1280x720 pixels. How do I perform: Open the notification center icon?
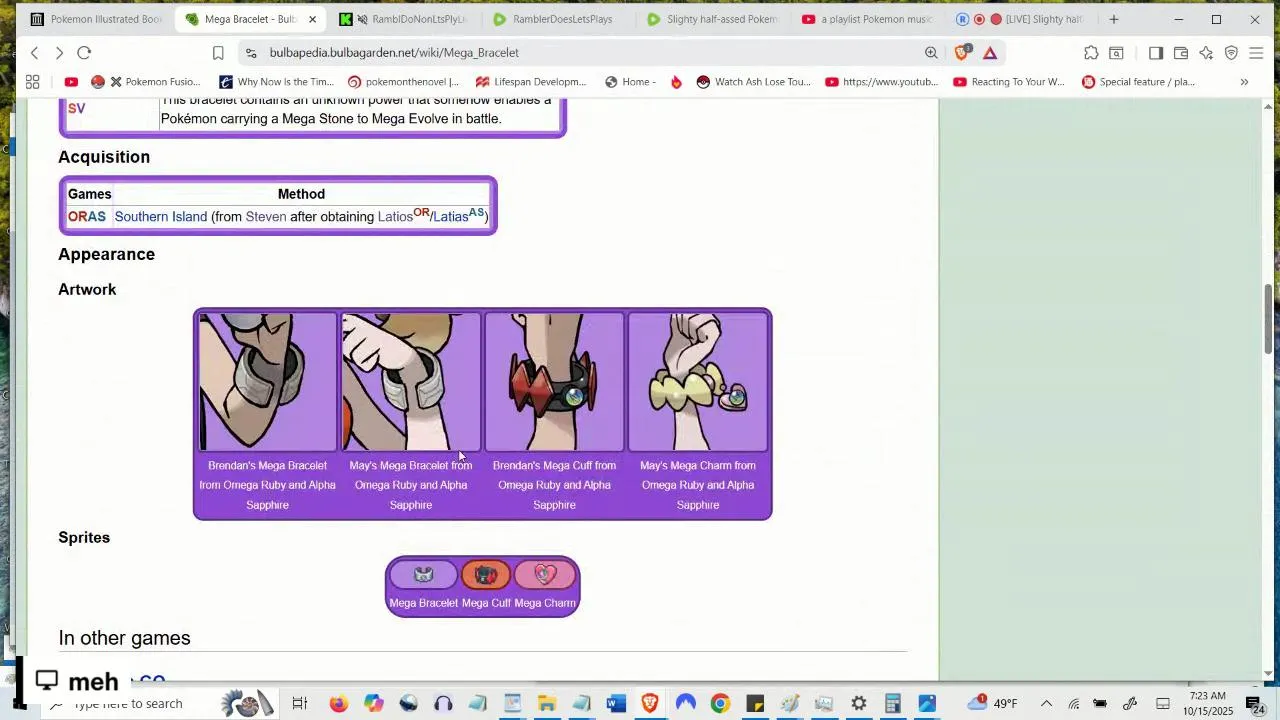point(1253,704)
